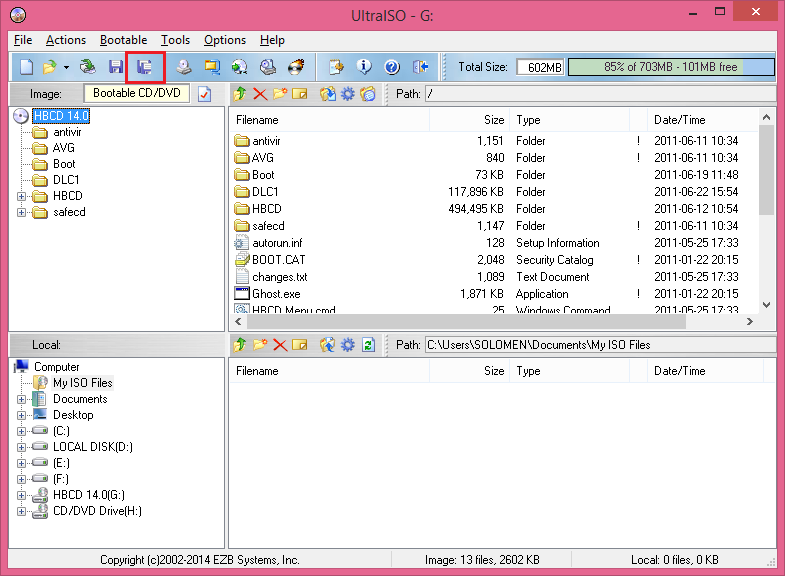This screenshot has height=576, width=785.
Task: Refresh the Local file list with green arrows icon
Action: (368, 345)
